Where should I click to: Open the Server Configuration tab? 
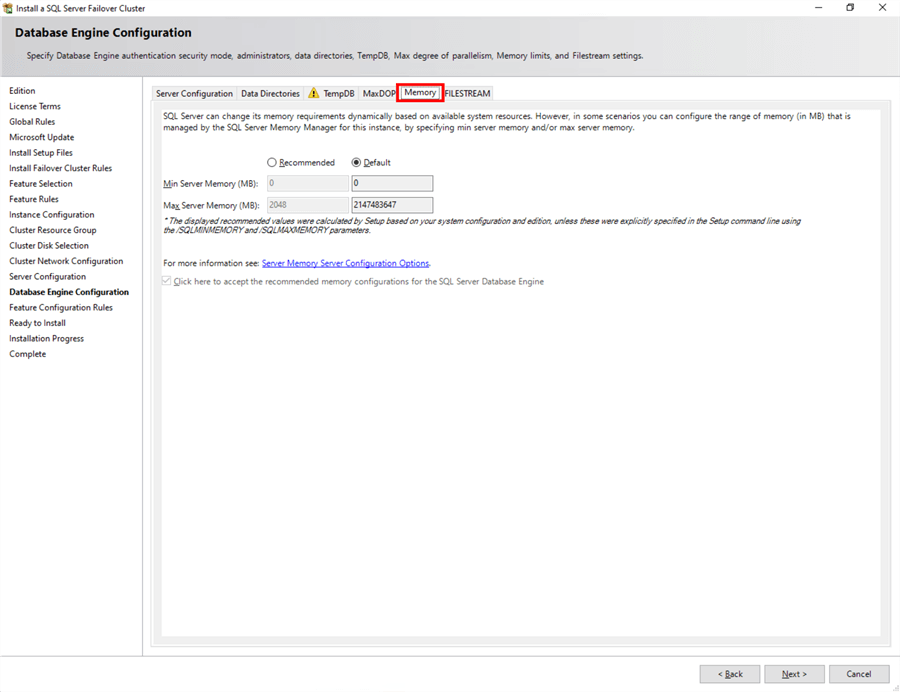point(194,94)
